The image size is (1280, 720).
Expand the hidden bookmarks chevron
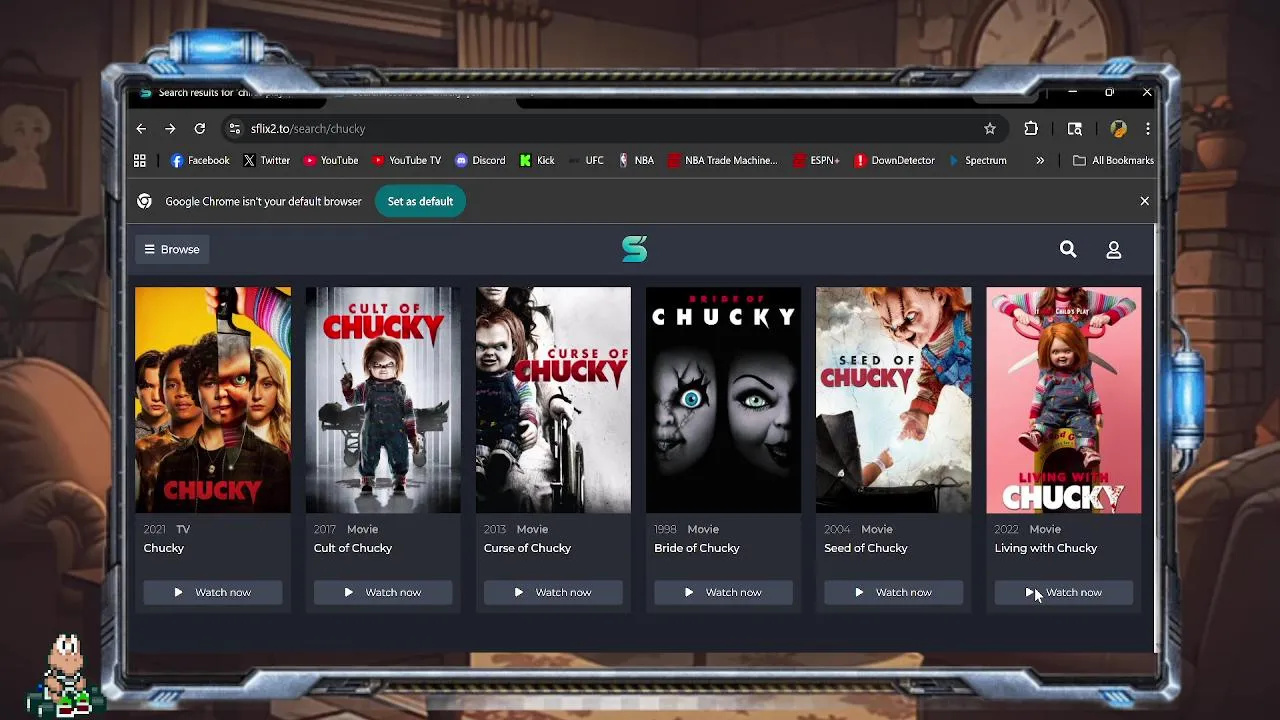click(x=1040, y=160)
